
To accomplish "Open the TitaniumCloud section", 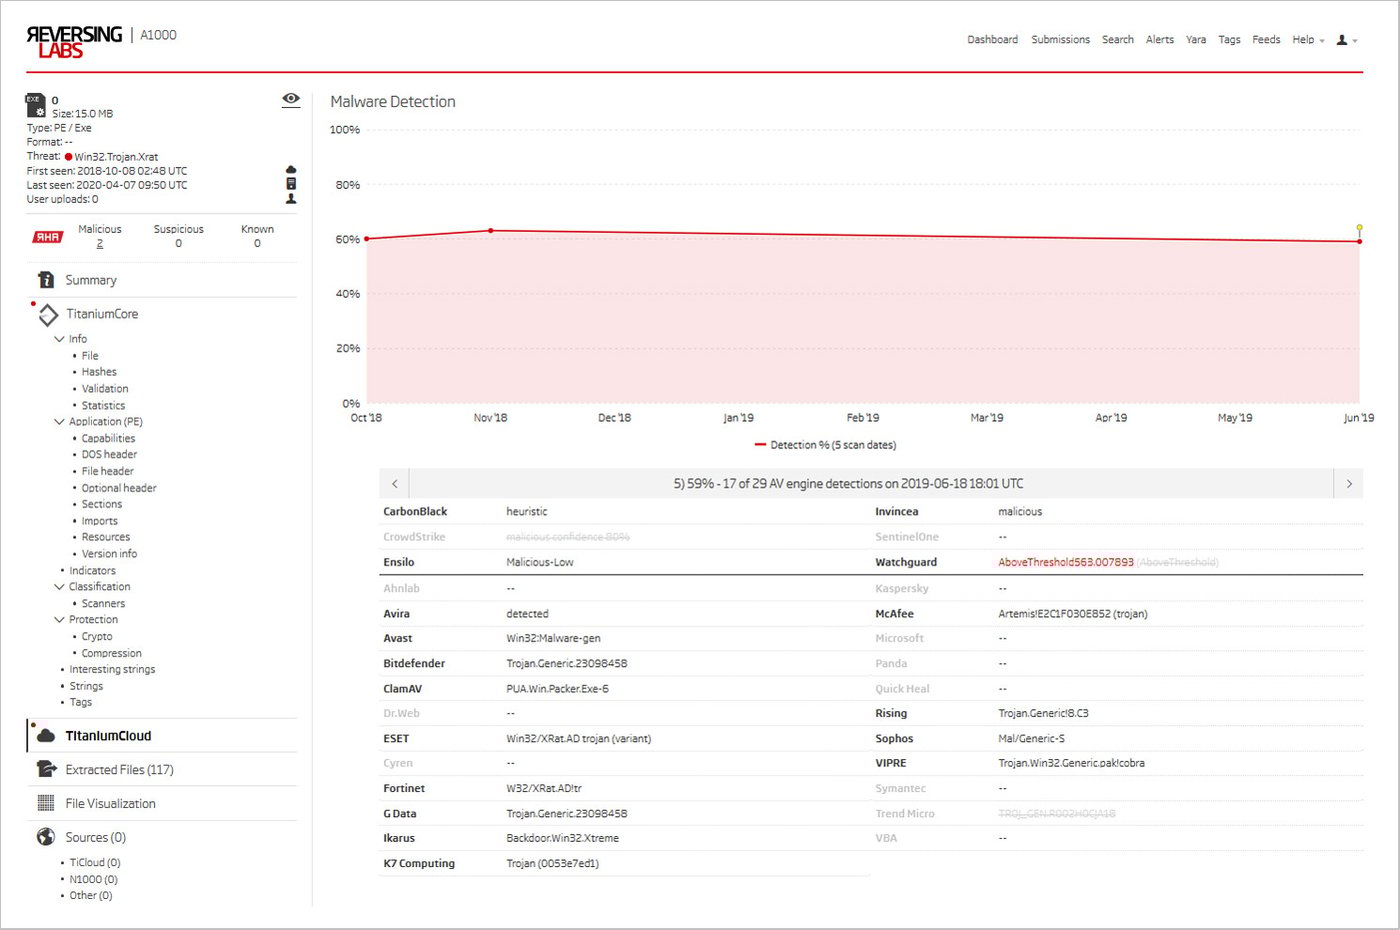I will click(x=108, y=736).
